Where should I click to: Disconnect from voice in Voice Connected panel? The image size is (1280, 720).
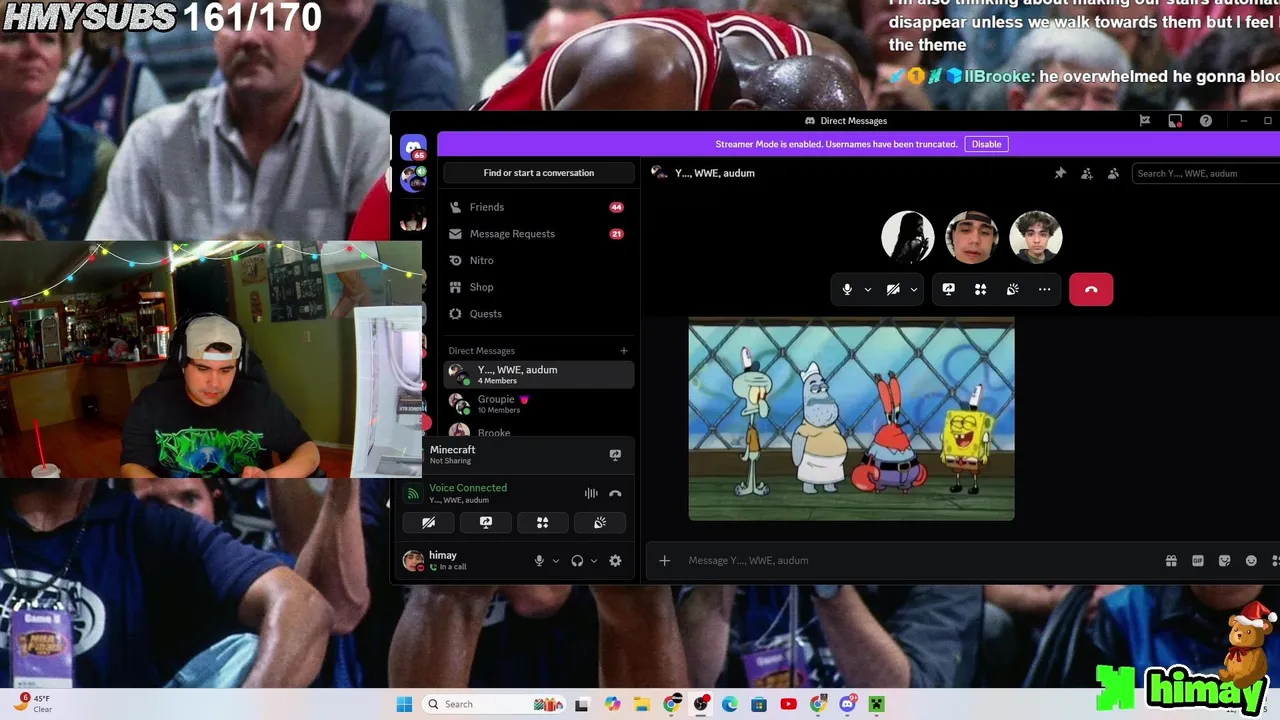(x=615, y=493)
